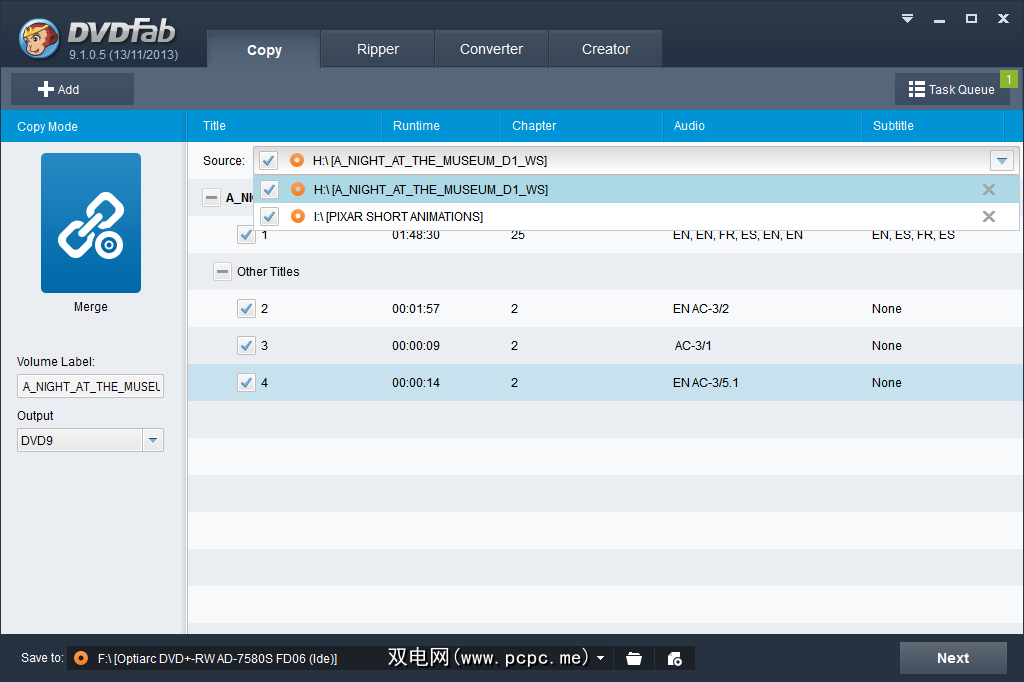1024x682 pixels.
Task: Open the Output DVD9 dropdown
Action: click(x=153, y=440)
